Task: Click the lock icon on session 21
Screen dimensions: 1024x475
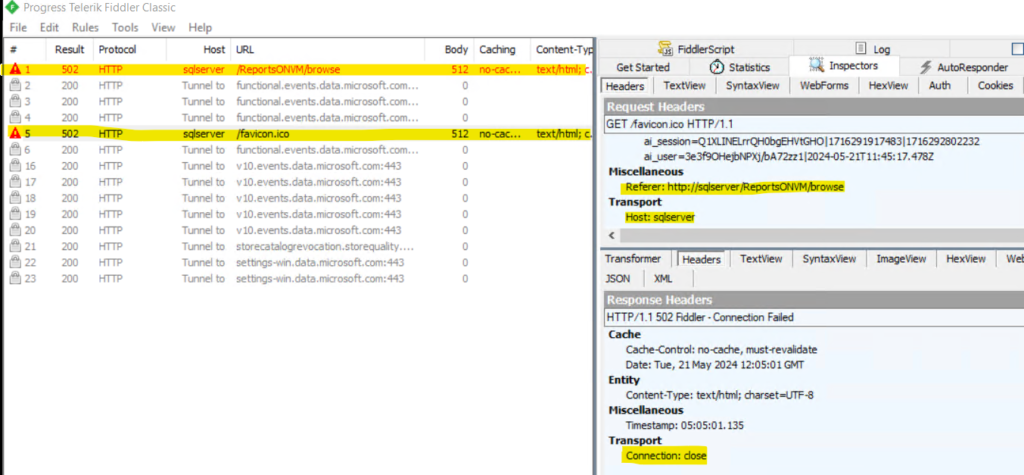Action: coord(15,246)
